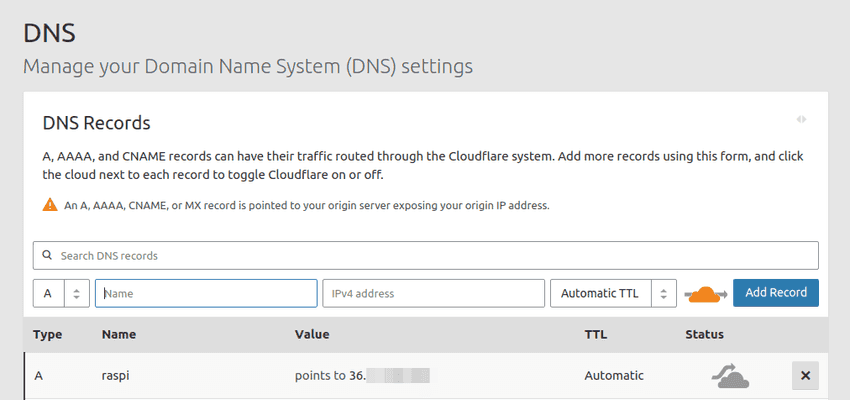Click into the Name input field

click(x=206, y=293)
